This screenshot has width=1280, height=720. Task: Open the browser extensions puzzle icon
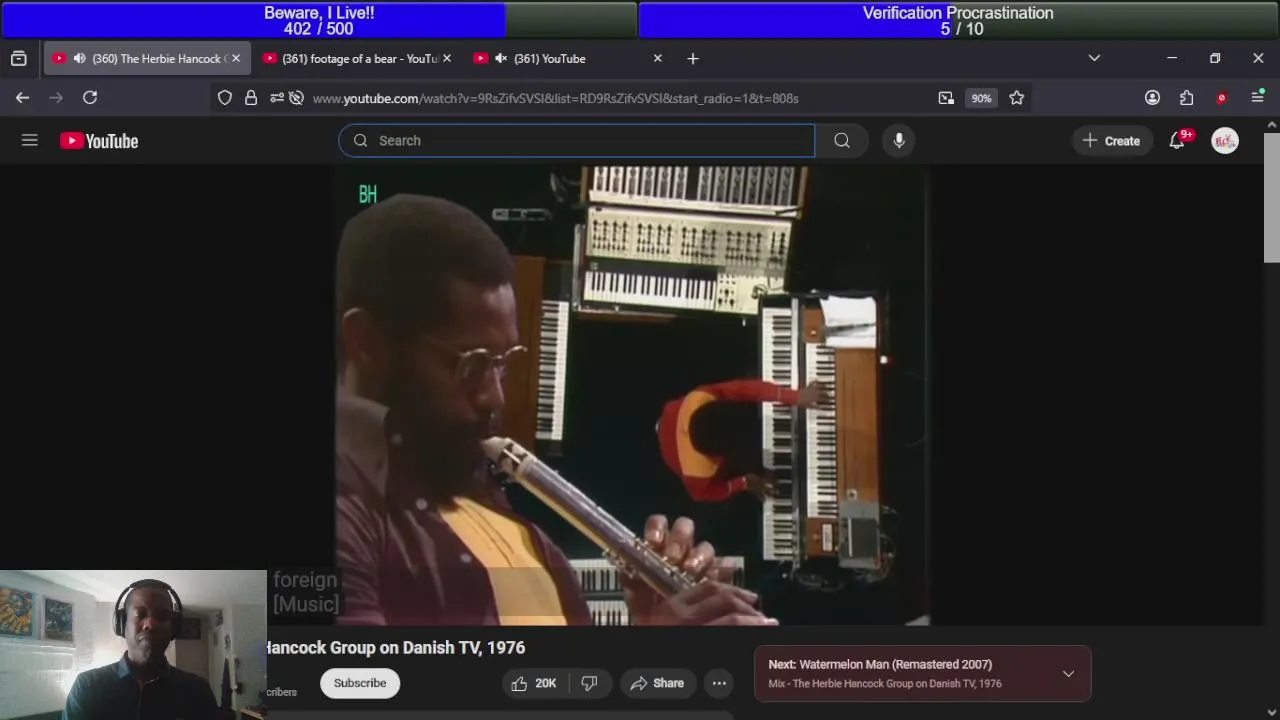(1186, 98)
